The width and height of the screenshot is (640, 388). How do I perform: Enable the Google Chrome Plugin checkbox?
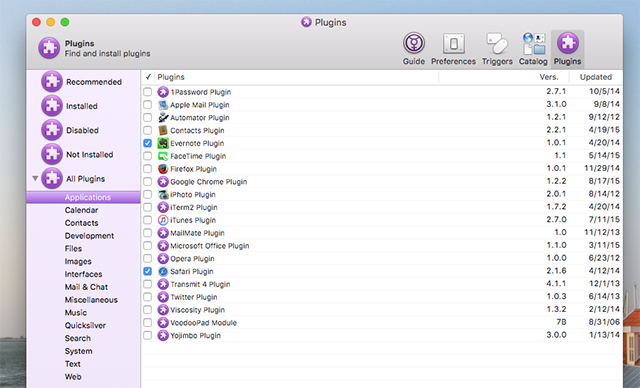click(147, 182)
